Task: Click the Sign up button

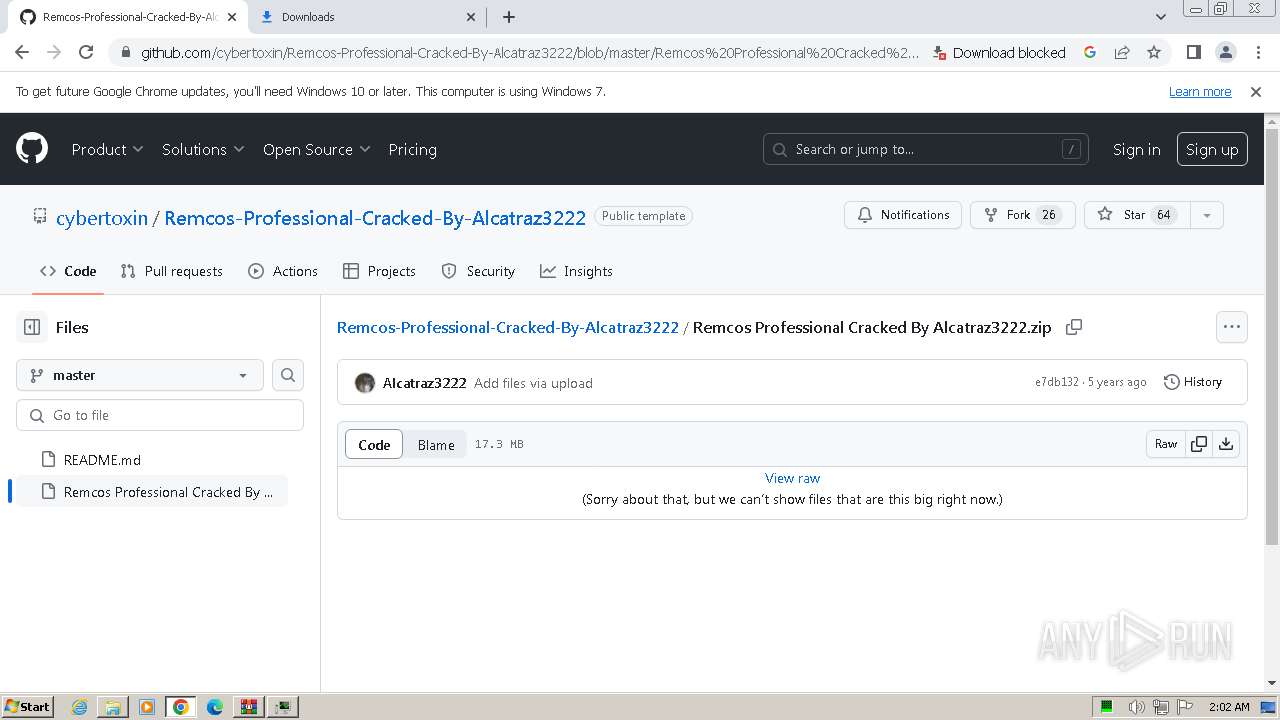Action: (x=1212, y=149)
